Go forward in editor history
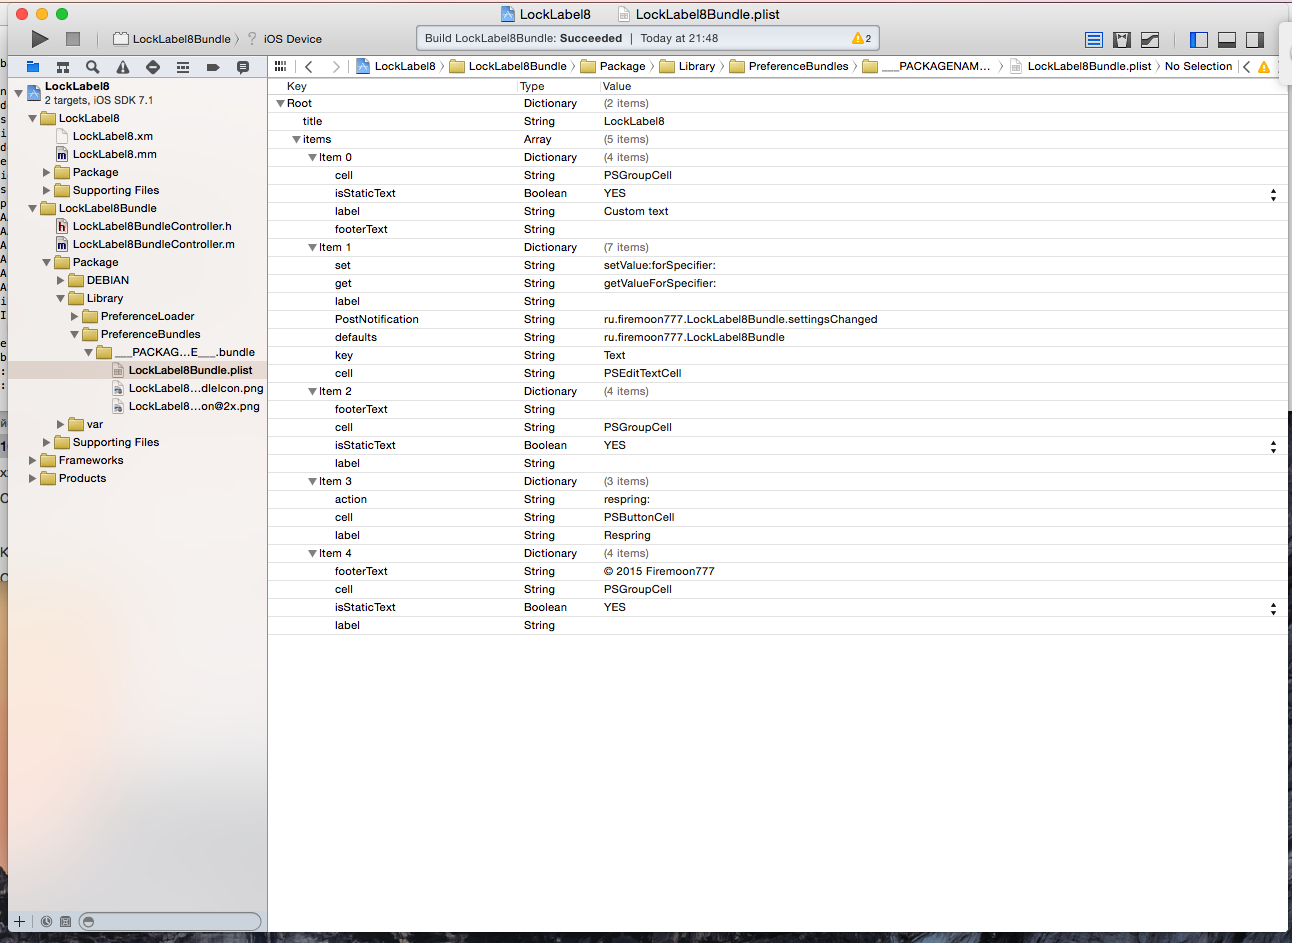1292x943 pixels. (336, 66)
